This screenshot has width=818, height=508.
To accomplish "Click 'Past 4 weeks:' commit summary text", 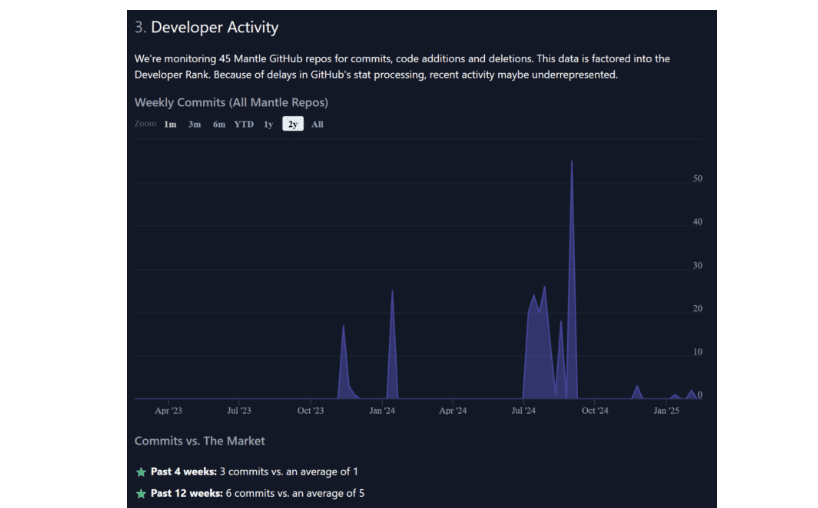I will point(255,471).
